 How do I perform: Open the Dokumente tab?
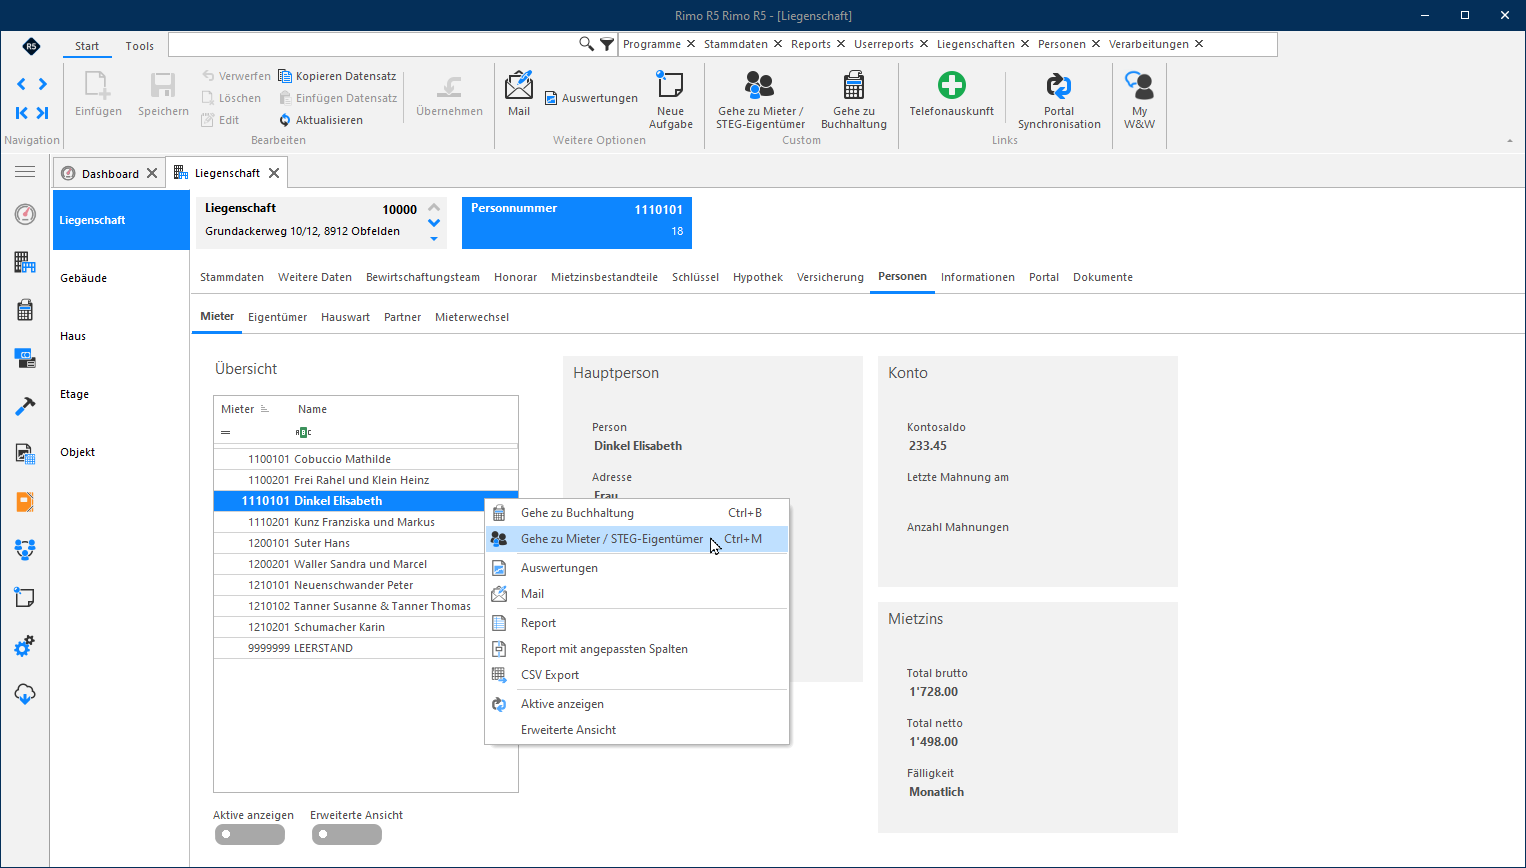1103,277
